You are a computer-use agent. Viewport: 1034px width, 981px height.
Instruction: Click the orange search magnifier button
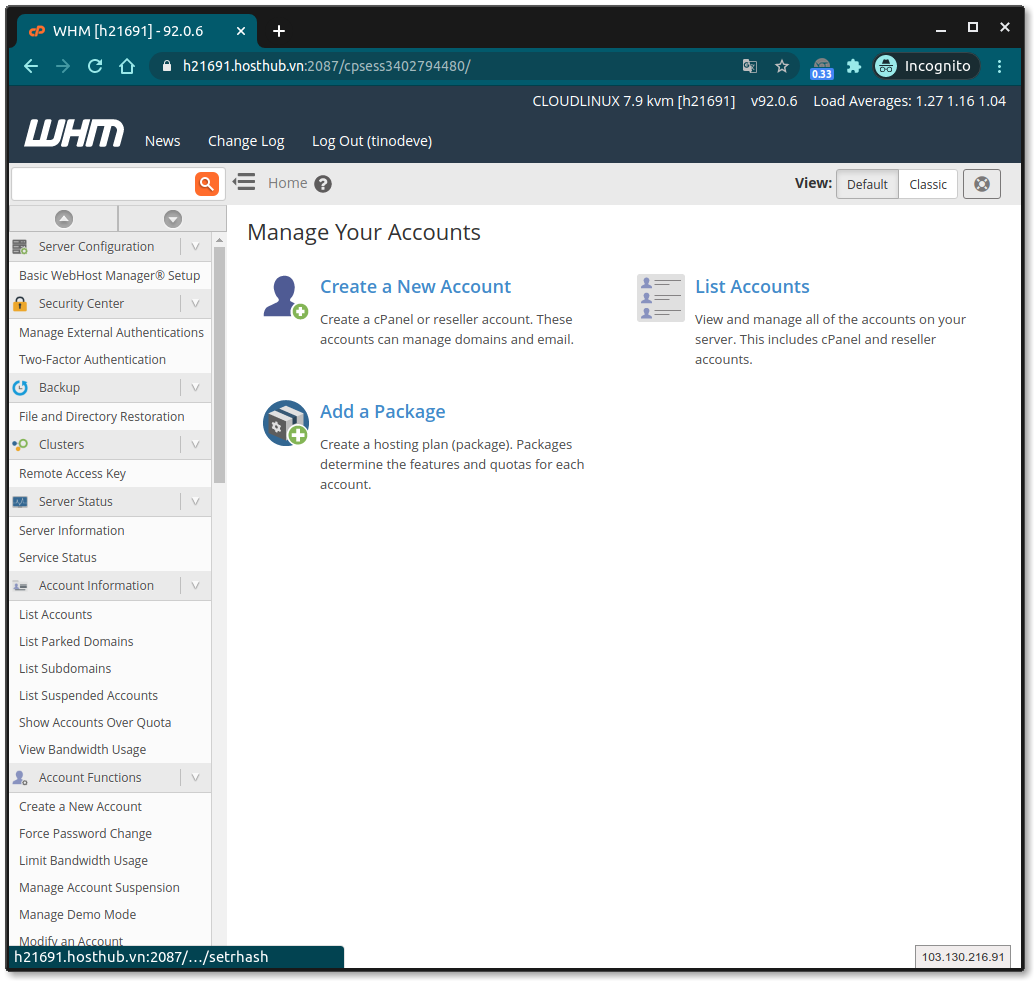[x=206, y=183]
